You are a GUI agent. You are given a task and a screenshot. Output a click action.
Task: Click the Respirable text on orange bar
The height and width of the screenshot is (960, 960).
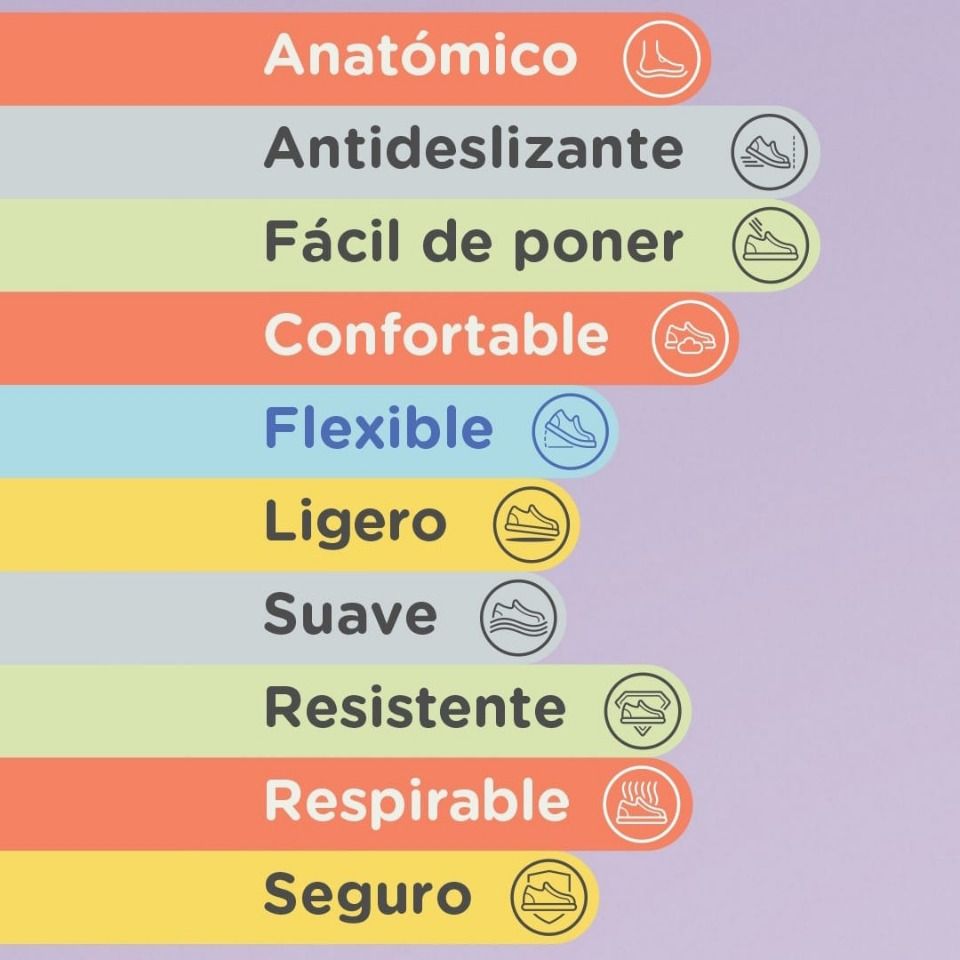(416, 801)
